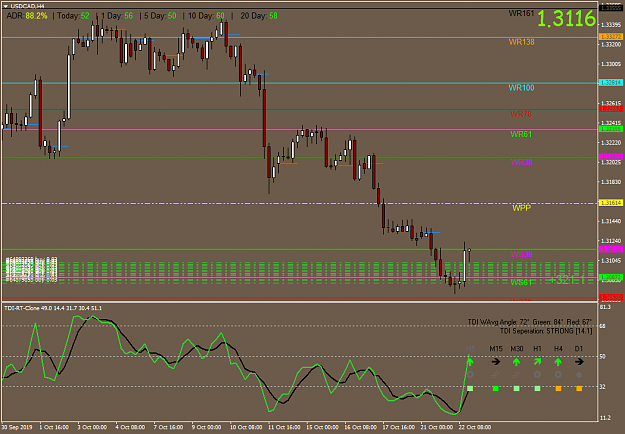Select the D1 timeframe label
The image size is (625, 434).
pos(579,349)
